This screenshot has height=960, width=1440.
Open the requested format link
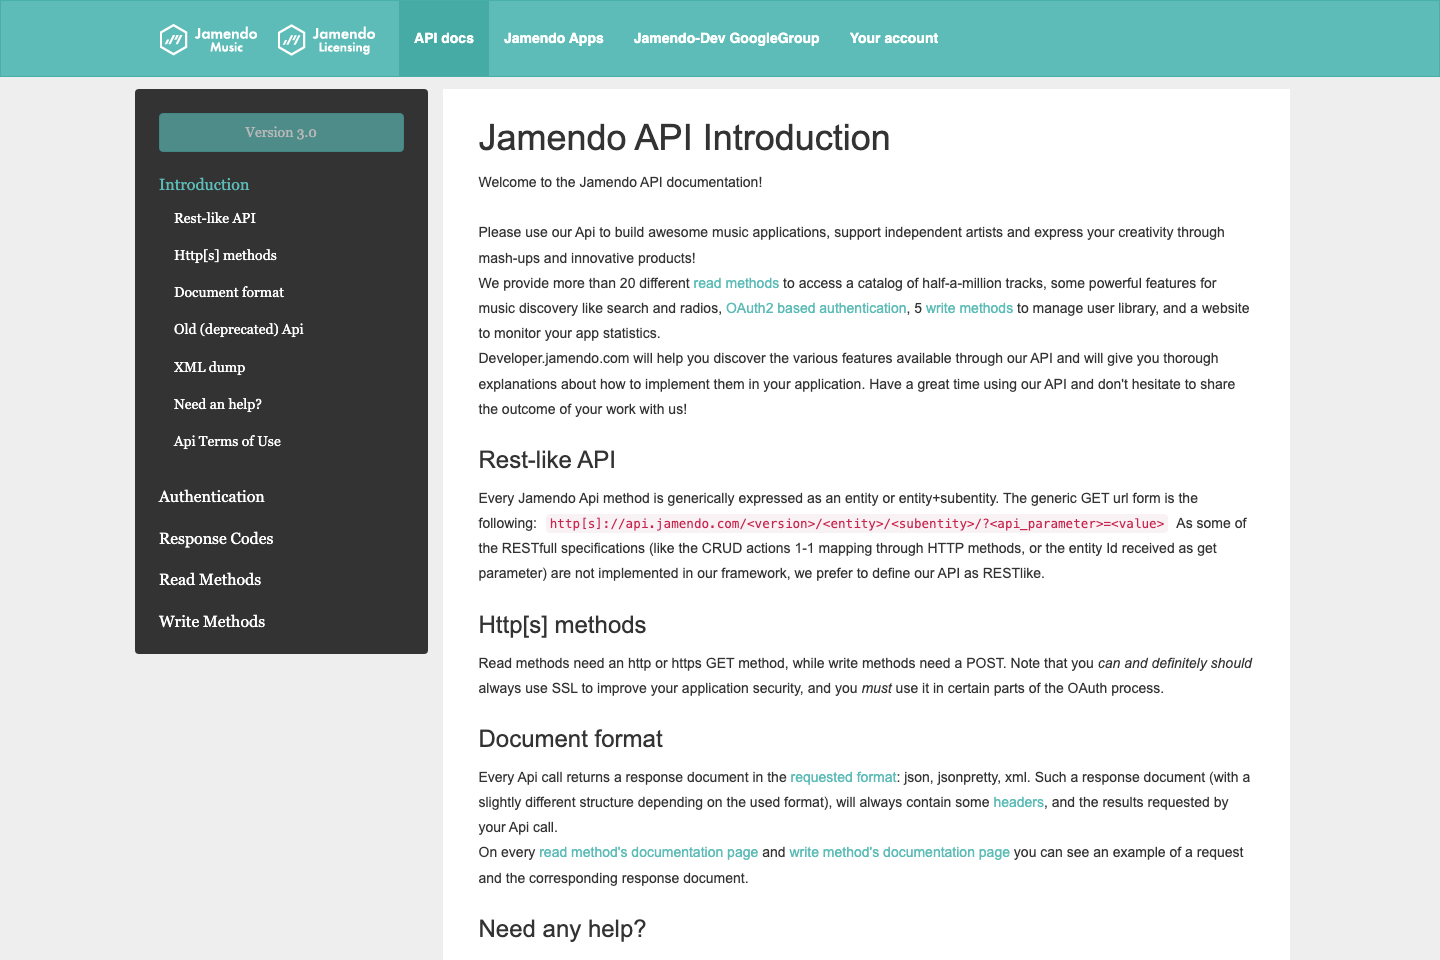tap(843, 777)
